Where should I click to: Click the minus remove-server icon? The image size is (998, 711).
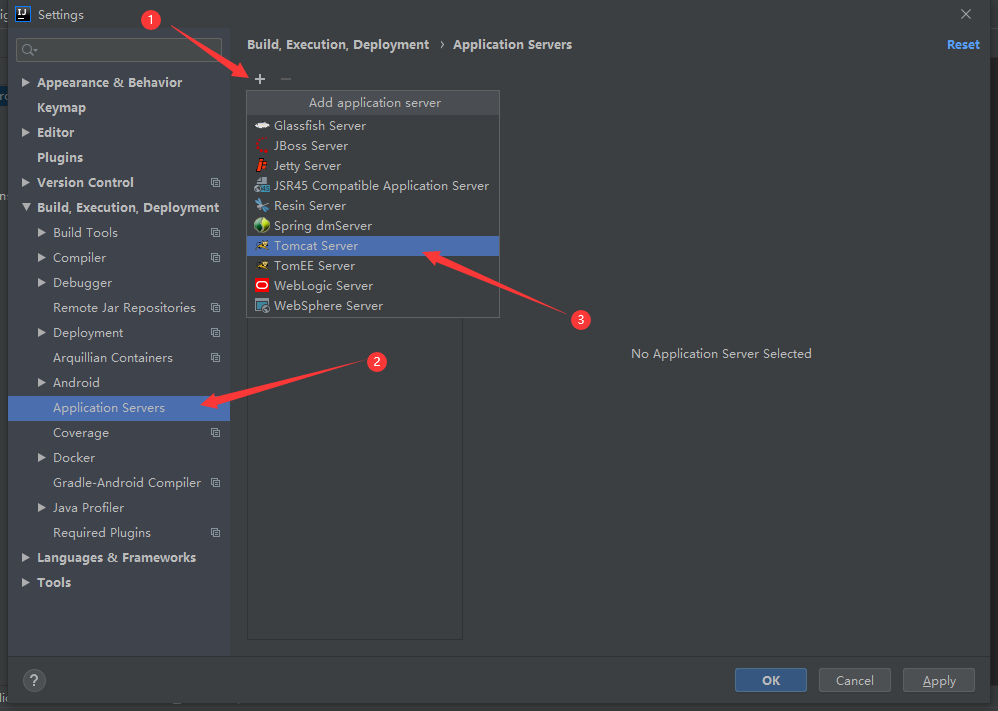pos(286,79)
